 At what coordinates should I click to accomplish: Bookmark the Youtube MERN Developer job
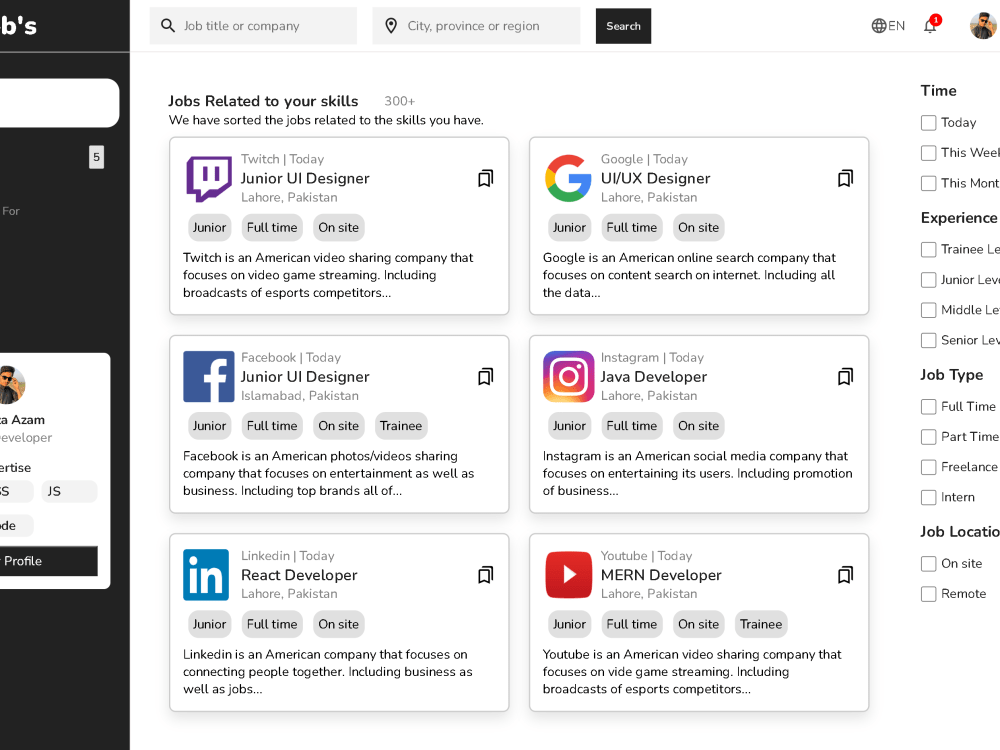pyautogui.click(x=845, y=575)
